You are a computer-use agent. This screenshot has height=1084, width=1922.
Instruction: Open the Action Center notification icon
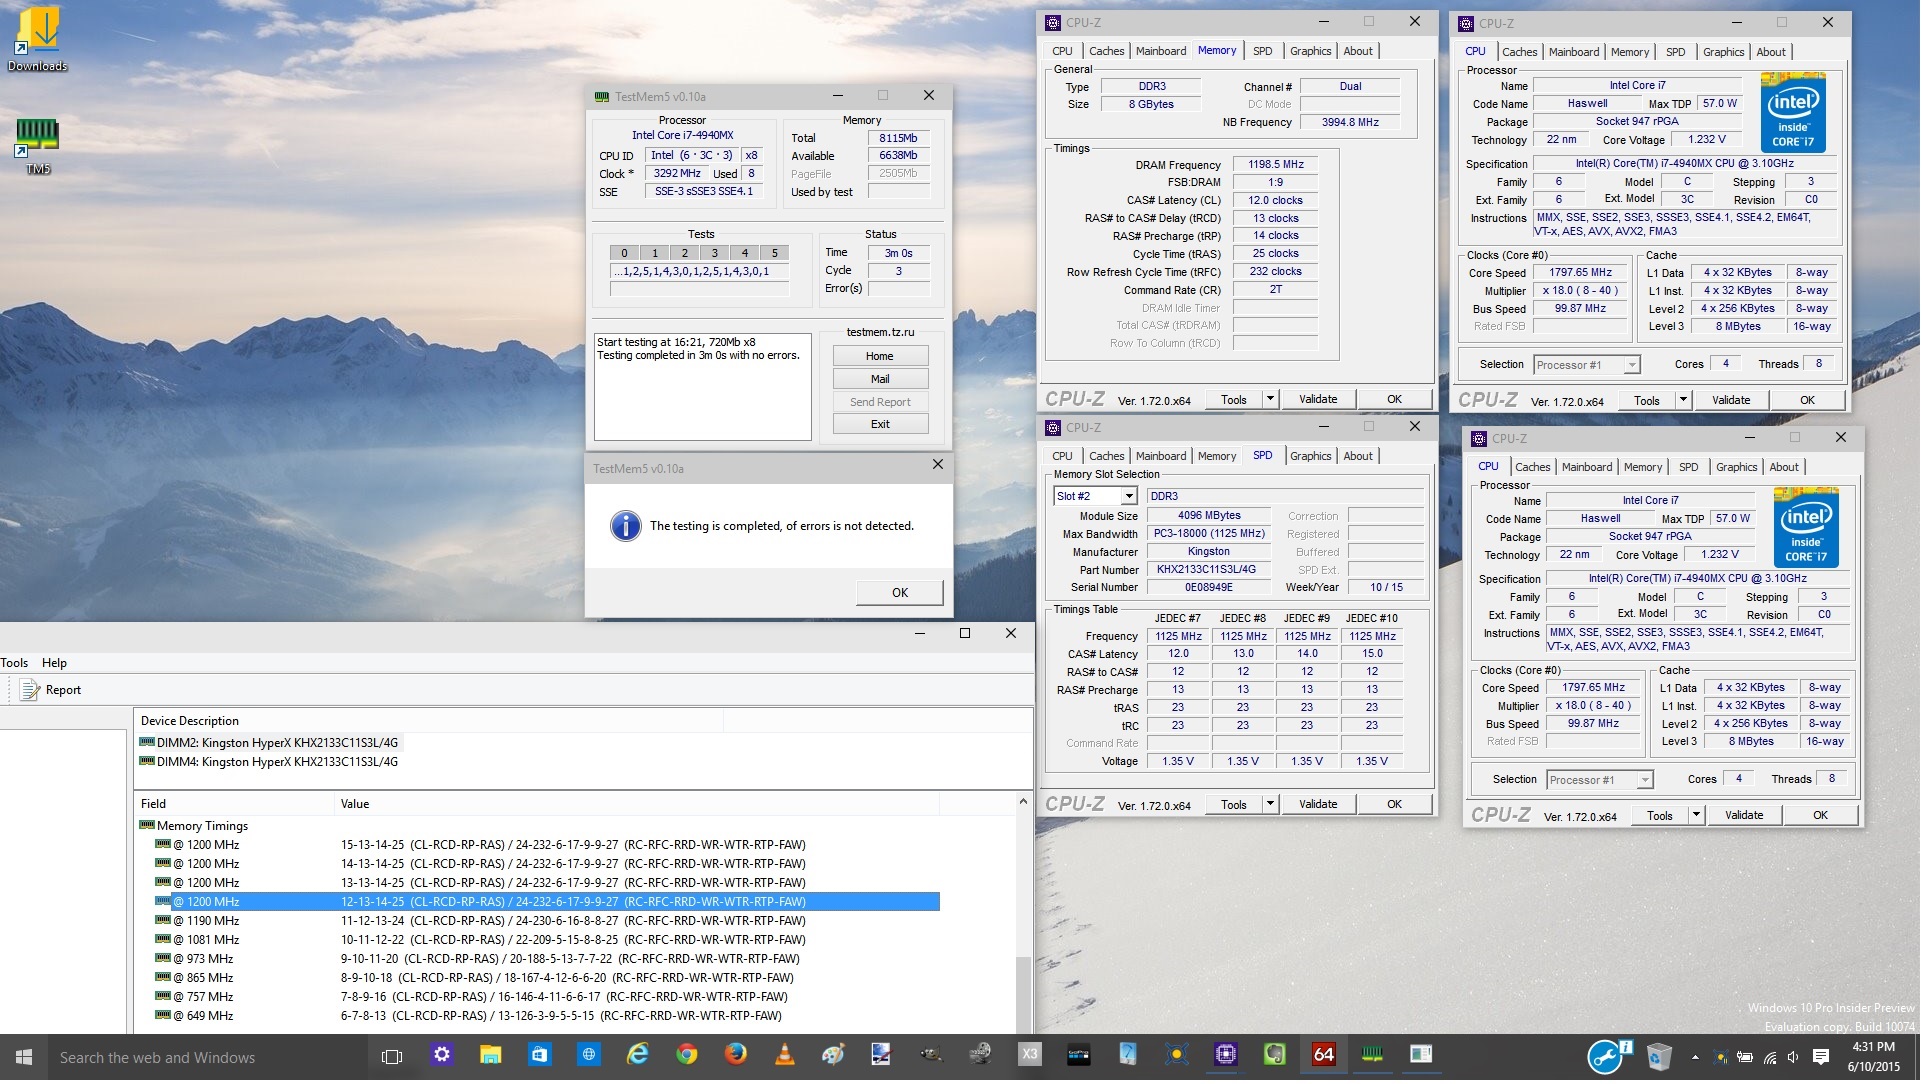1821,1060
